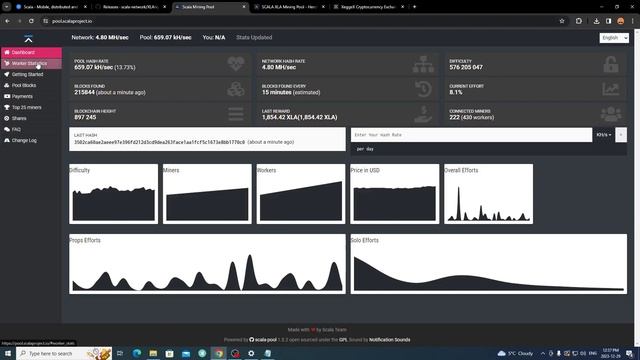Click the Chrome taskbar icon
This screenshot has width=640, height=360.
tap(219, 353)
